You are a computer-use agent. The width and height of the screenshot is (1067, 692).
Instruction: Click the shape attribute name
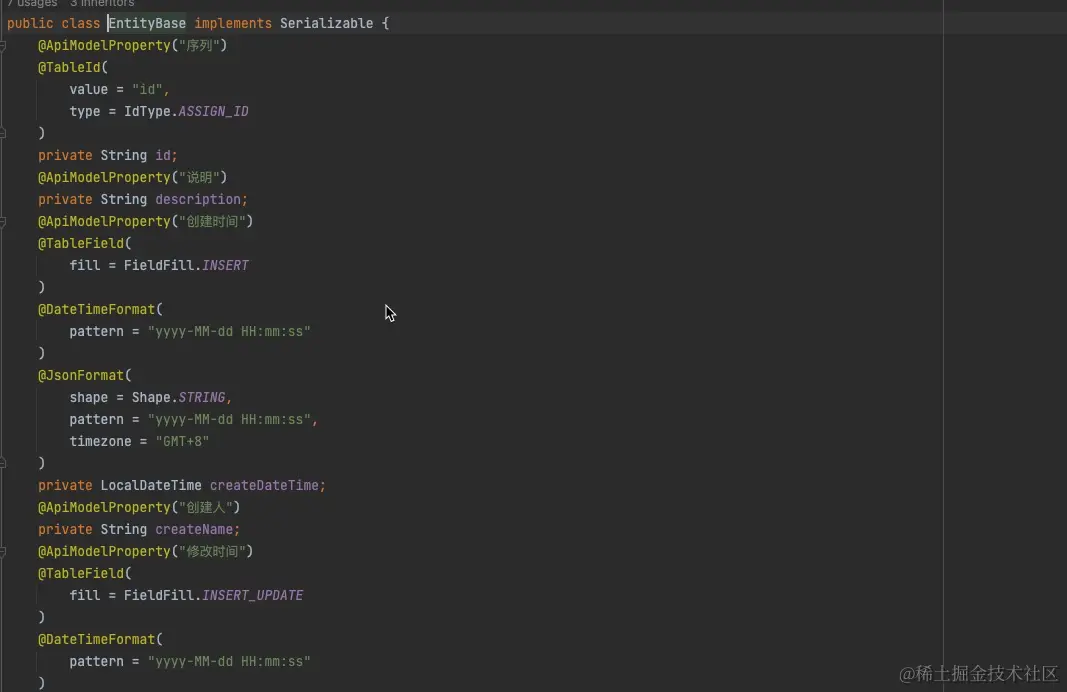(x=88, y=397)
